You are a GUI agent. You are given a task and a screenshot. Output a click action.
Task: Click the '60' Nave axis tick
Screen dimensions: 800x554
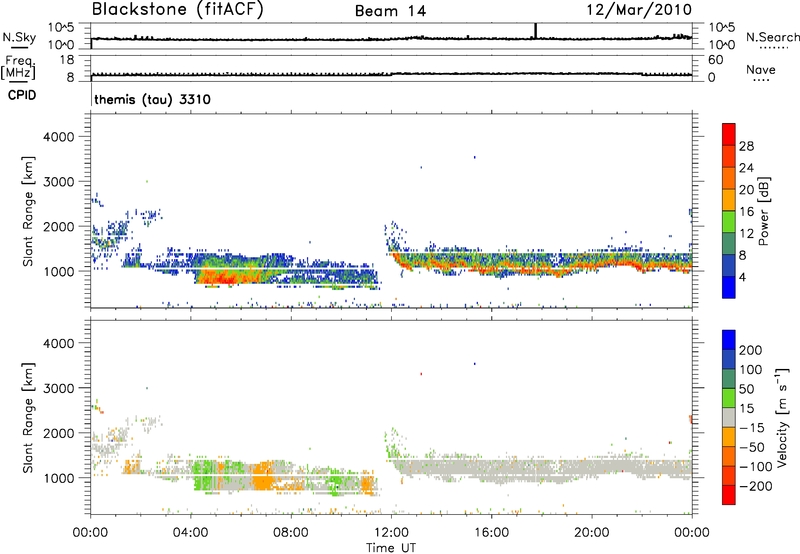[x=715, y=60]
